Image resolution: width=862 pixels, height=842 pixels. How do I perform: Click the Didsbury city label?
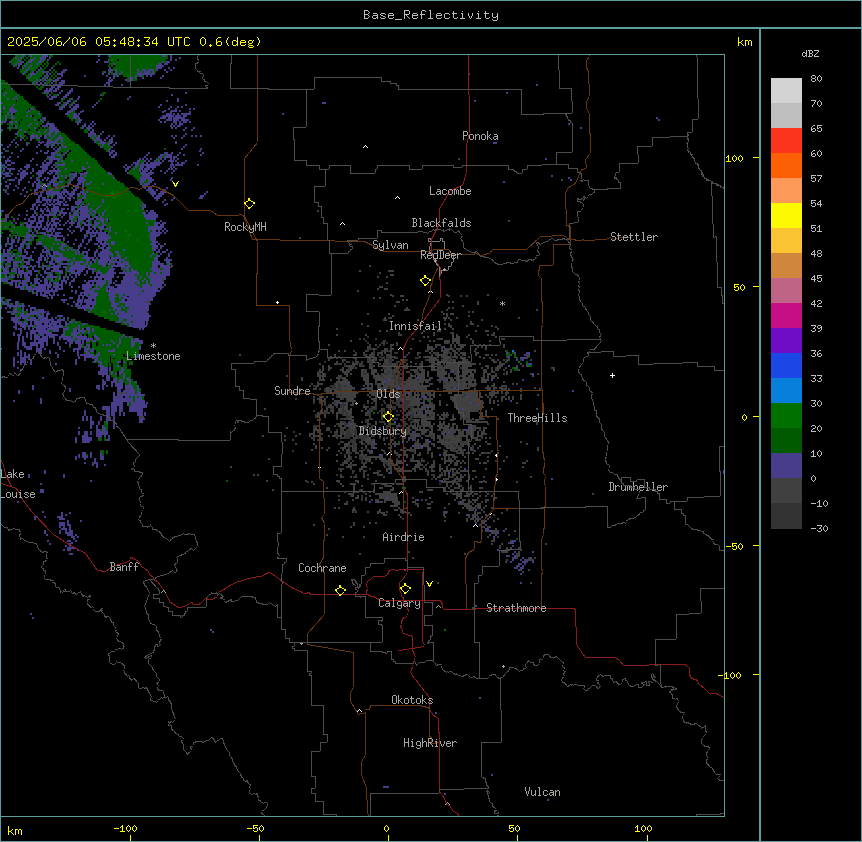click(383, 431)
